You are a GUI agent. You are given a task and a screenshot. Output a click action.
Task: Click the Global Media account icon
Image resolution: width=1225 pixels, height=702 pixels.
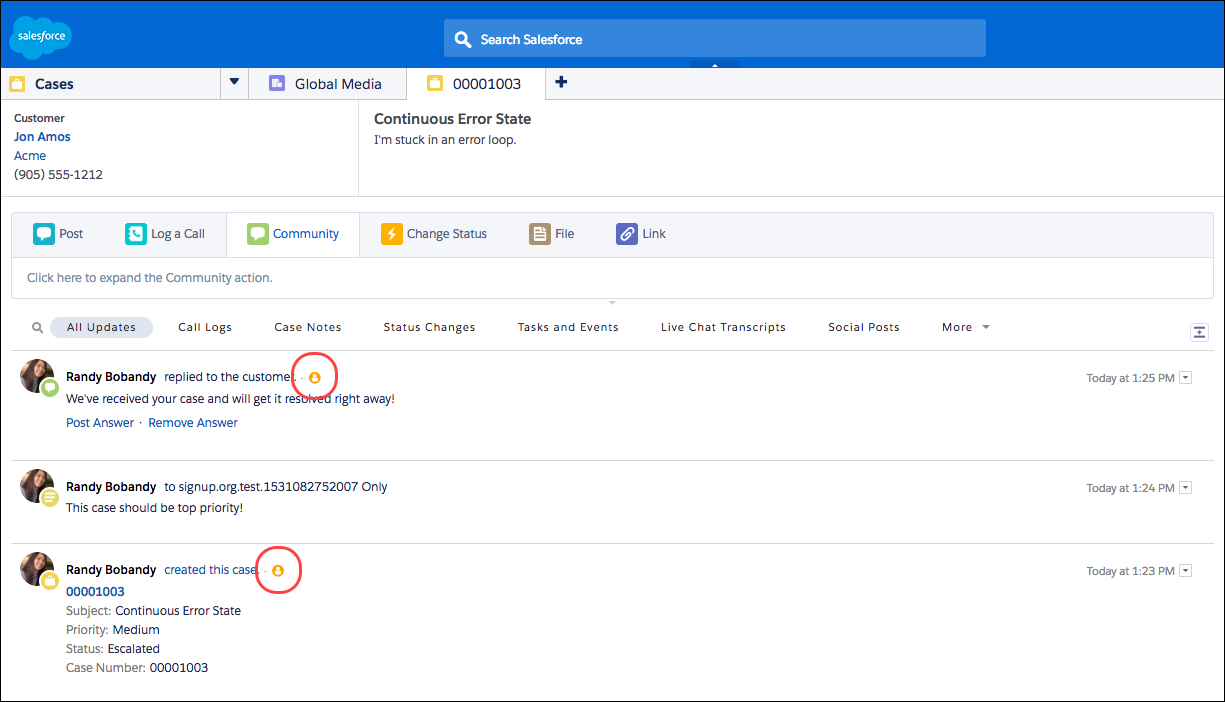tap(277, 84)
